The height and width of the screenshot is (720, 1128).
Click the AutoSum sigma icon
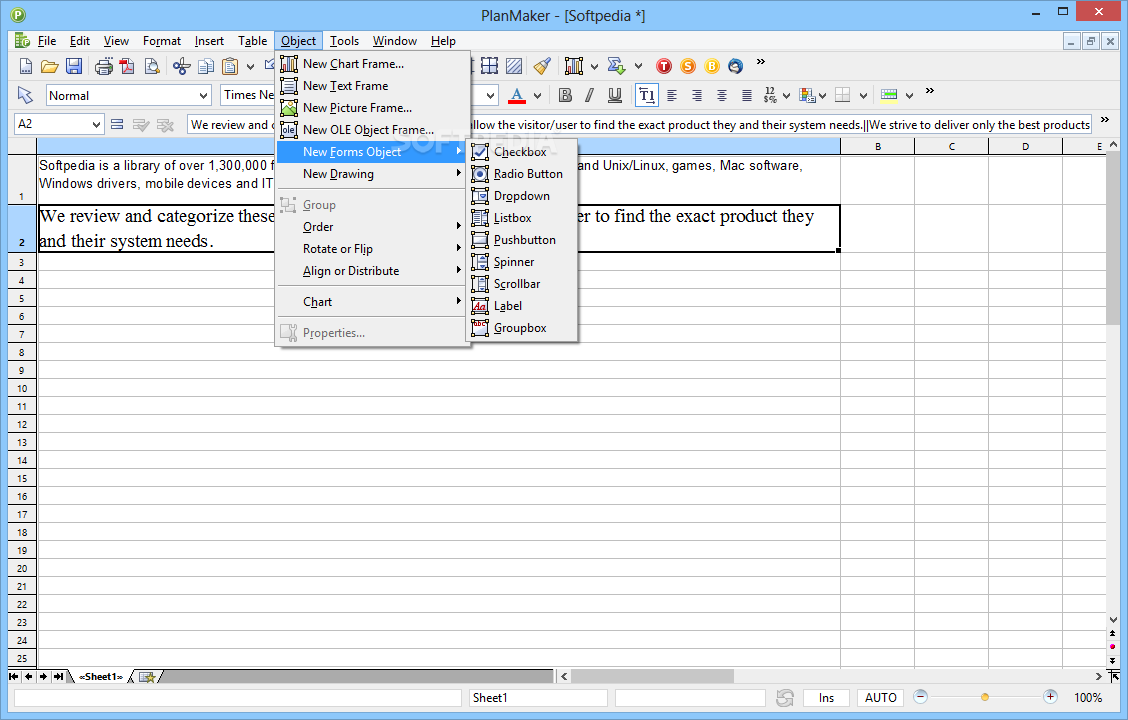617,66
